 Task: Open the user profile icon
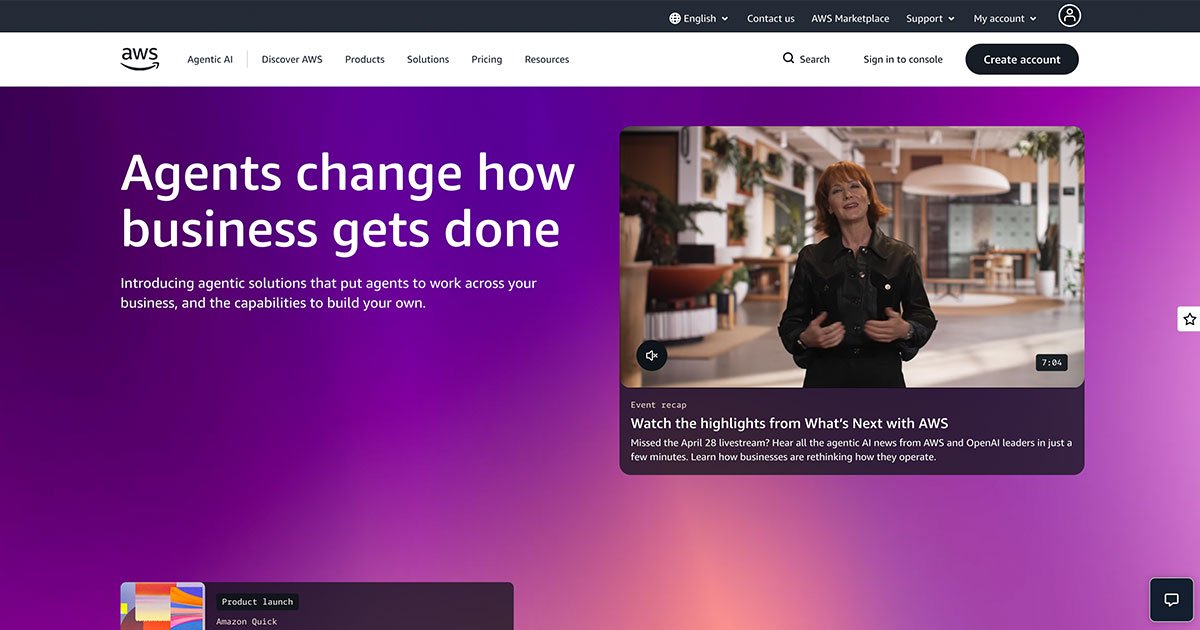point(1070,15)
